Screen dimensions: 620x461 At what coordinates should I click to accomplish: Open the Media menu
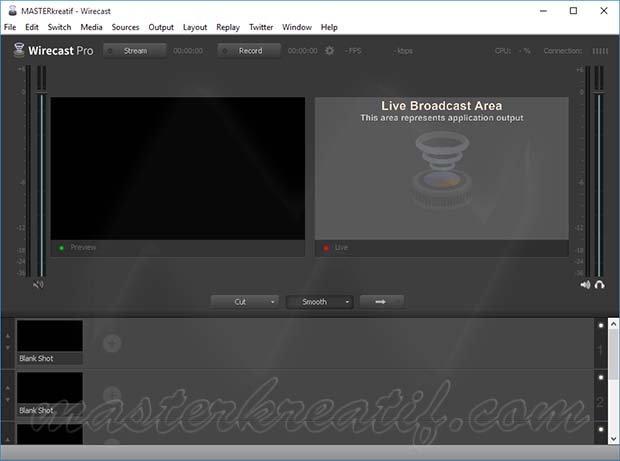[x=91, y=27]
